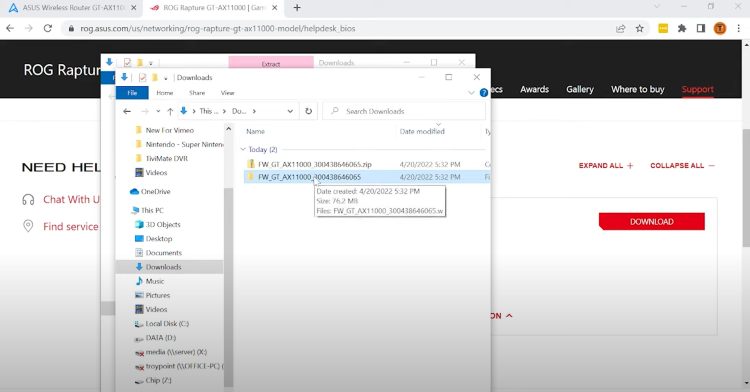Select Extract tab in background Explorer window
The height and width of the screenshot is (392, 750).
[x=271, y=64]
